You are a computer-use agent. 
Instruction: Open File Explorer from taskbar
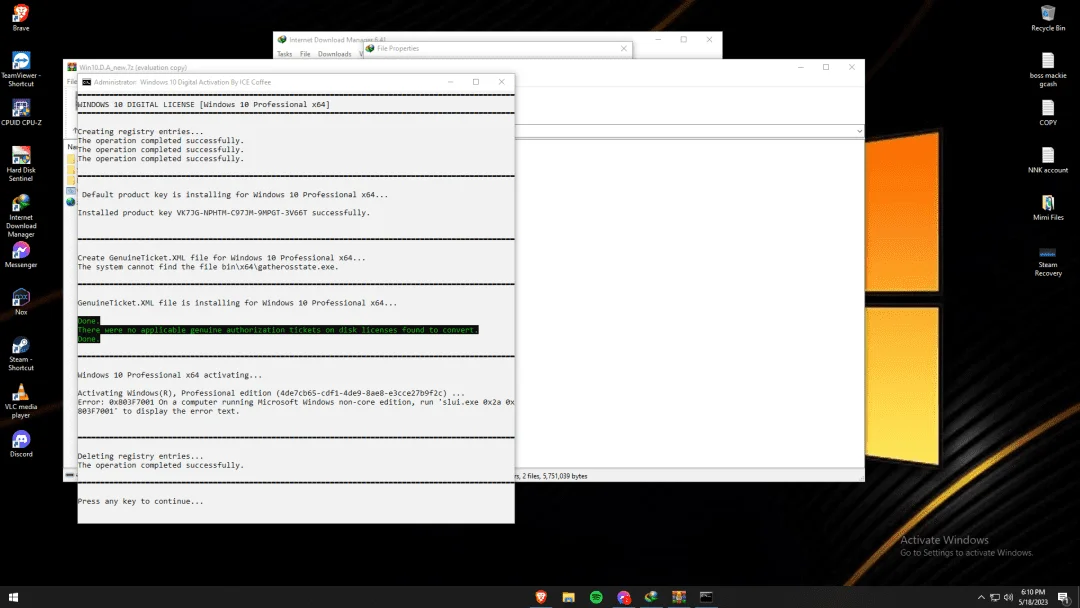(568, 597)
